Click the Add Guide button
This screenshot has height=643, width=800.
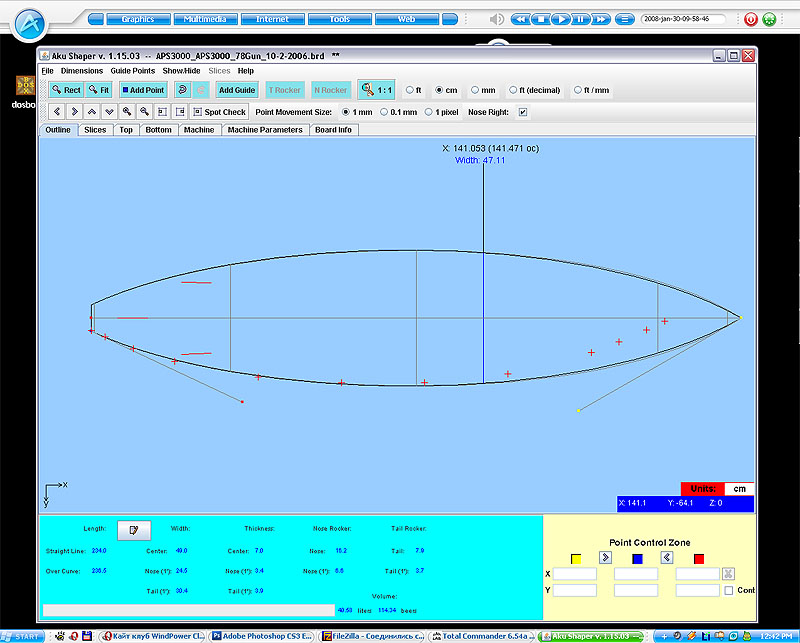236,90
